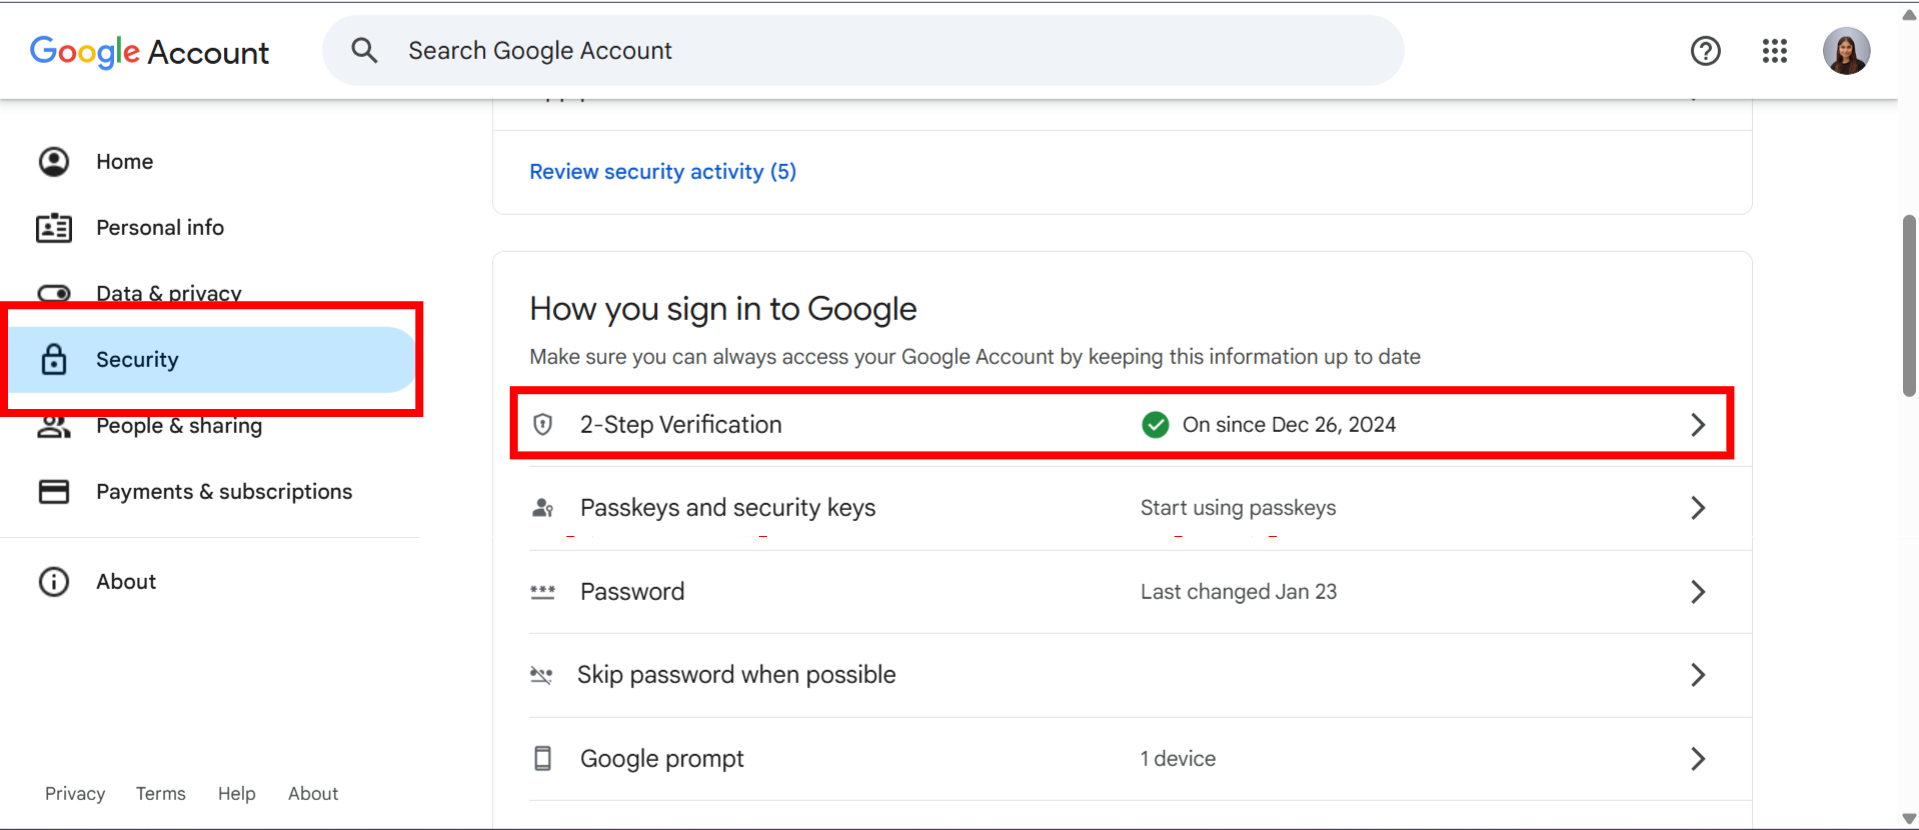The width and height of the screenshot is (1919, 830).
Task: Click the Google prompt phone icon
Action: point(543,759)
